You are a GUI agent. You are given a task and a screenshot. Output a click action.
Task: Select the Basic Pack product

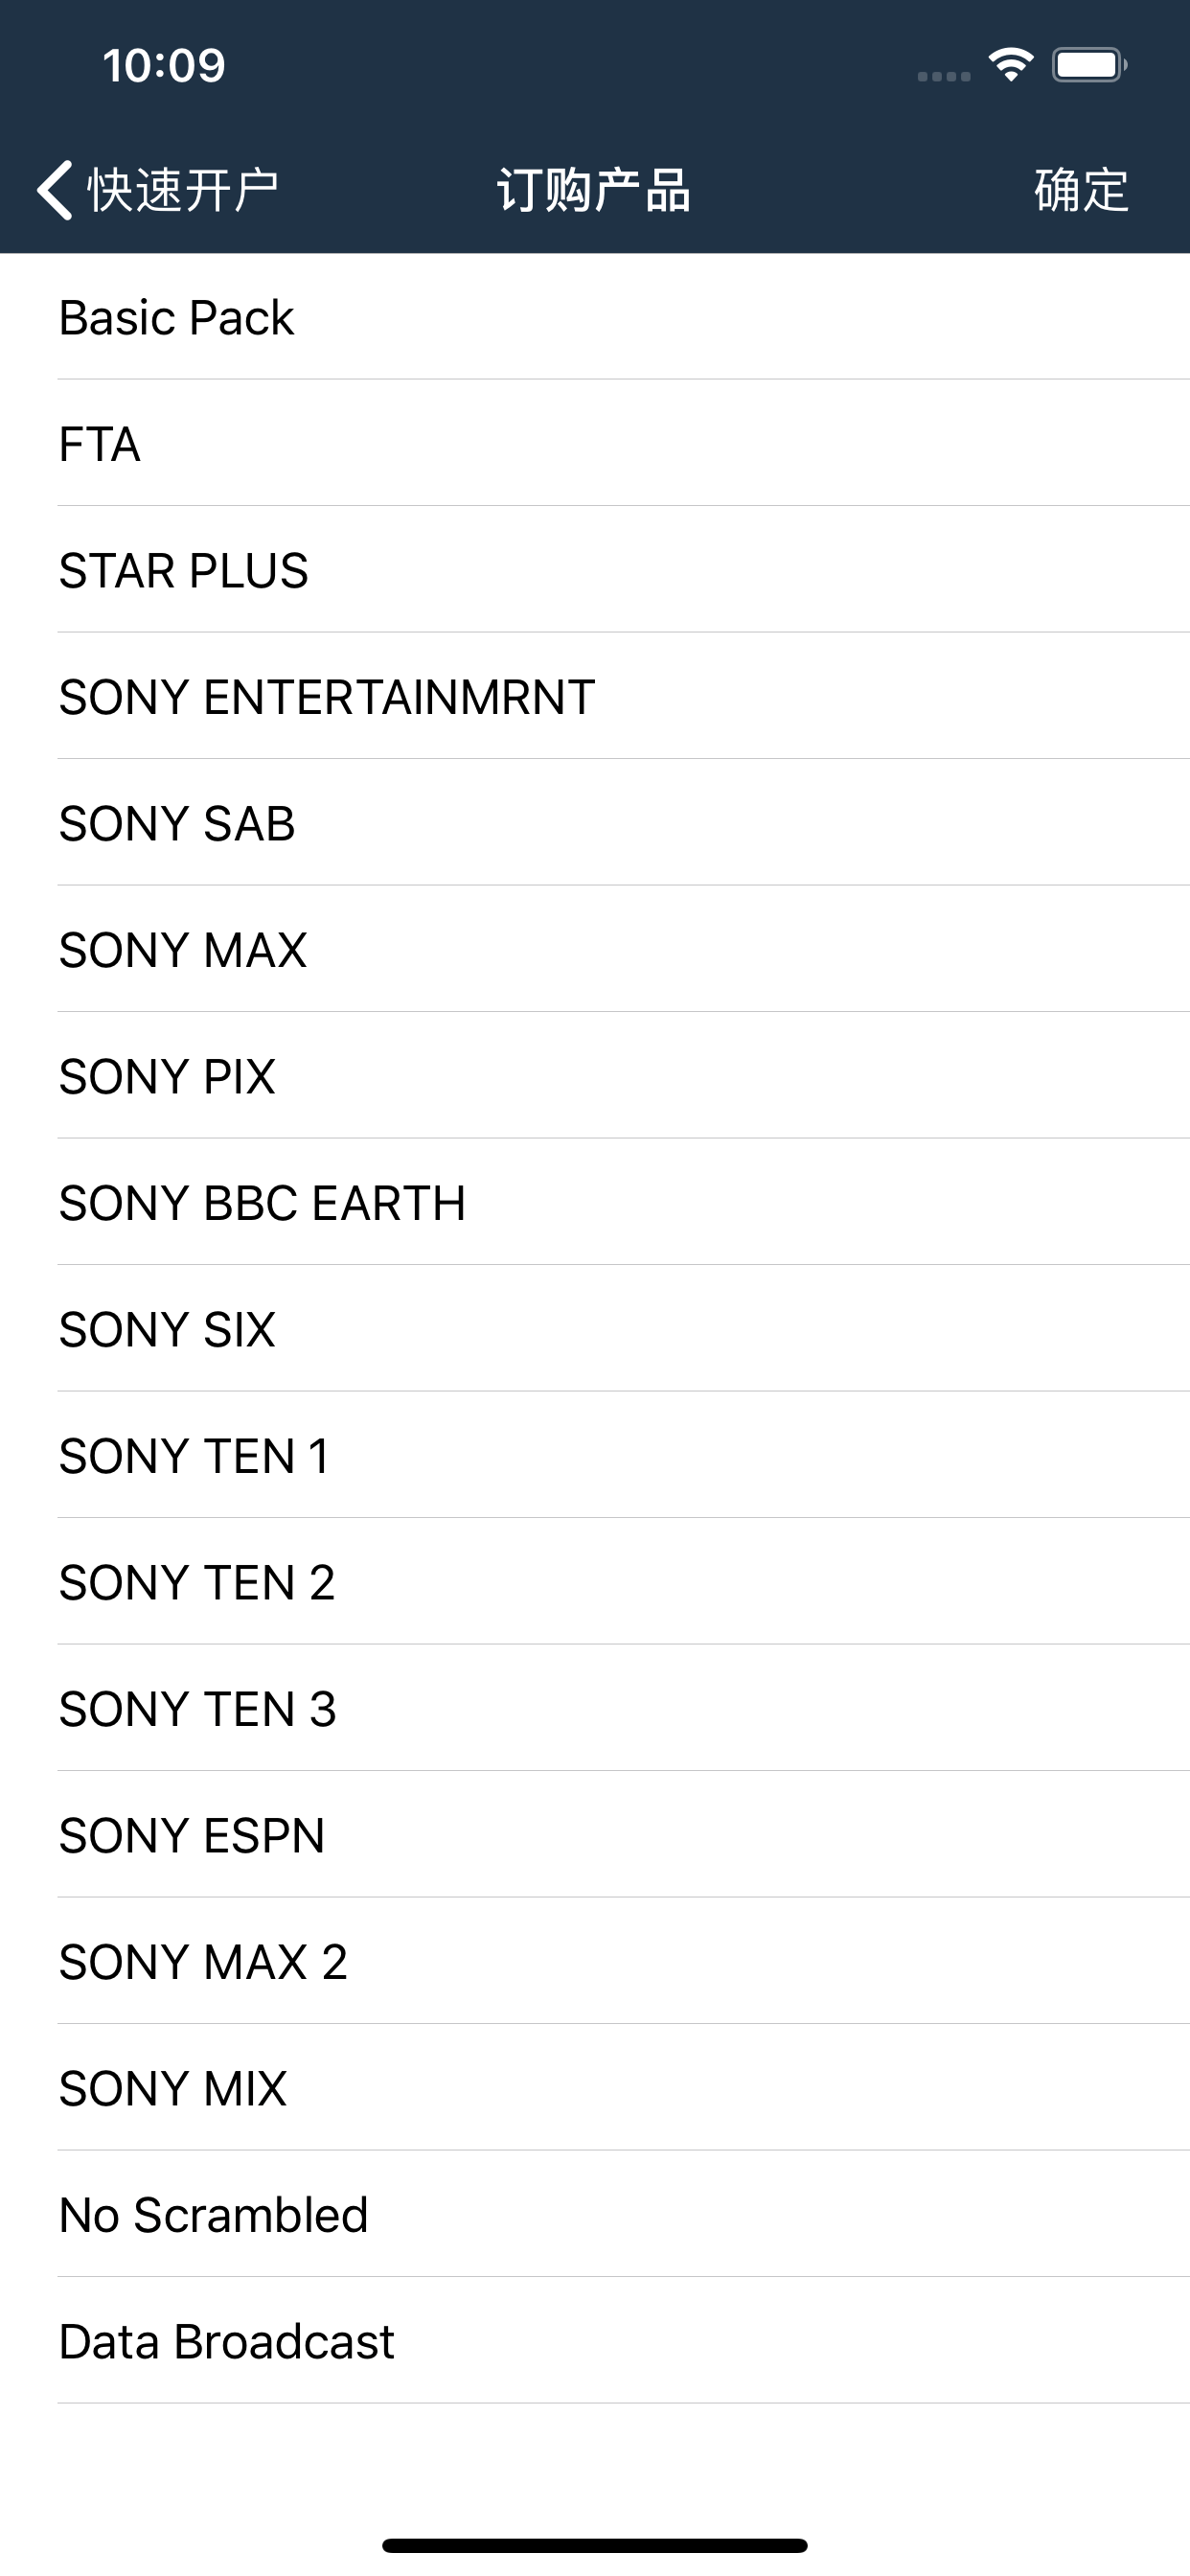595,317
